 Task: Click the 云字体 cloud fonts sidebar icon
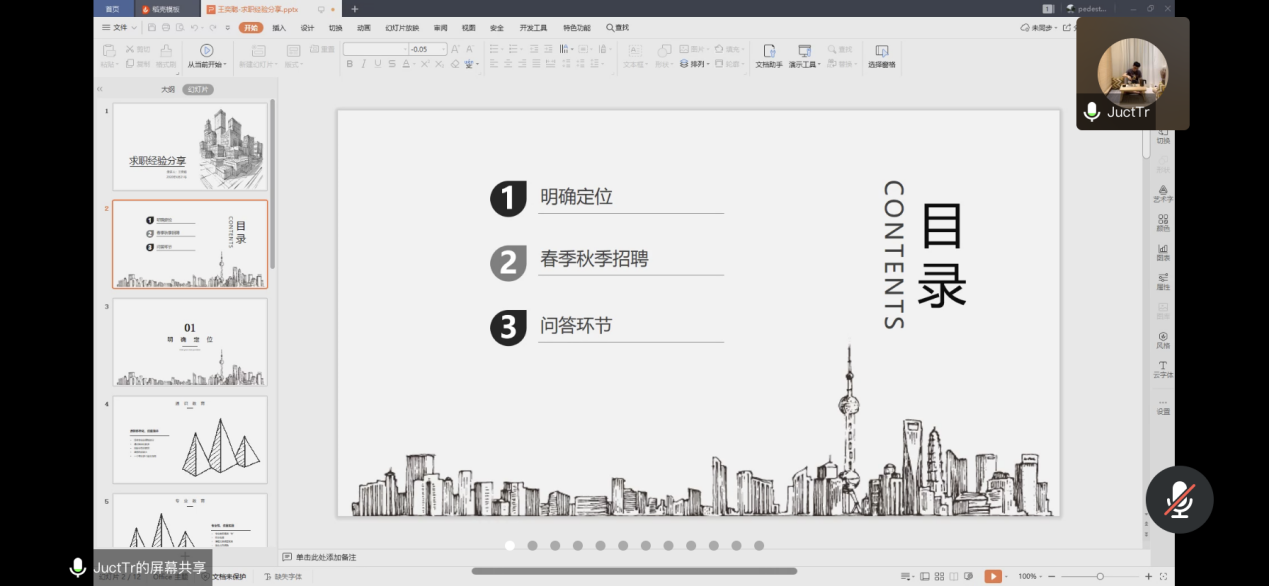[x=1162, y=369]
